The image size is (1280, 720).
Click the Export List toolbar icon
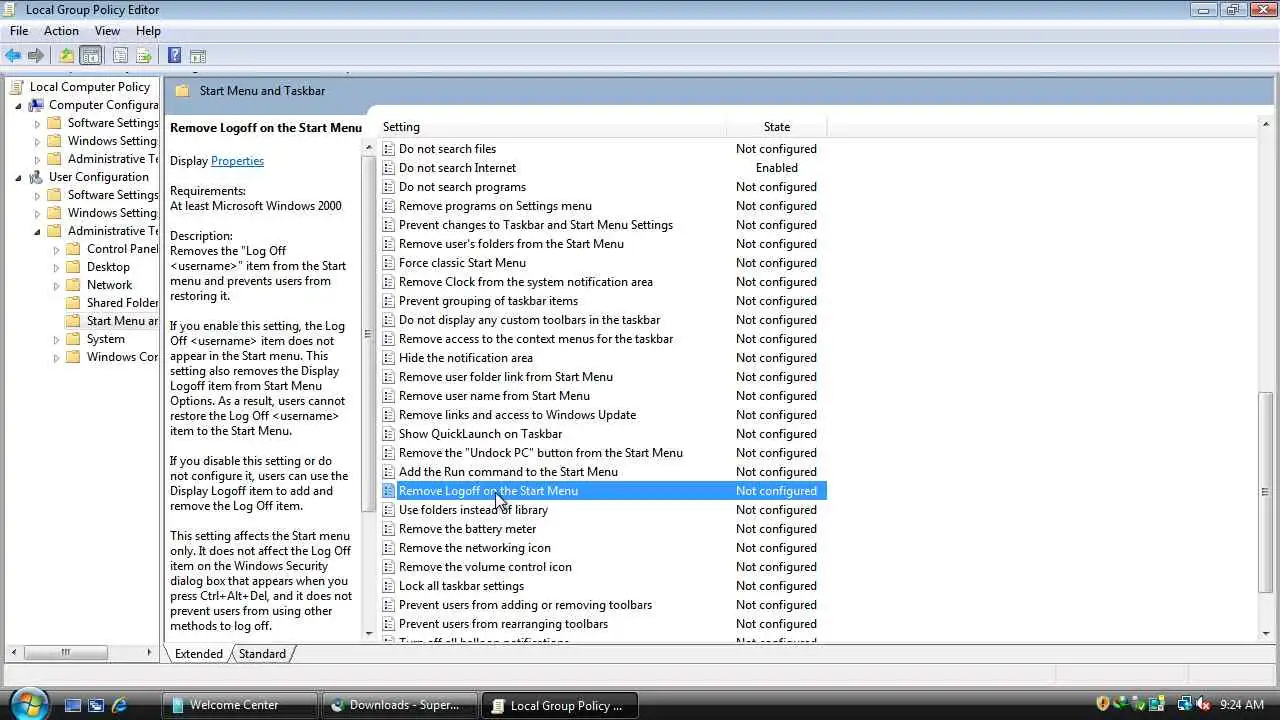click(144, 56)
